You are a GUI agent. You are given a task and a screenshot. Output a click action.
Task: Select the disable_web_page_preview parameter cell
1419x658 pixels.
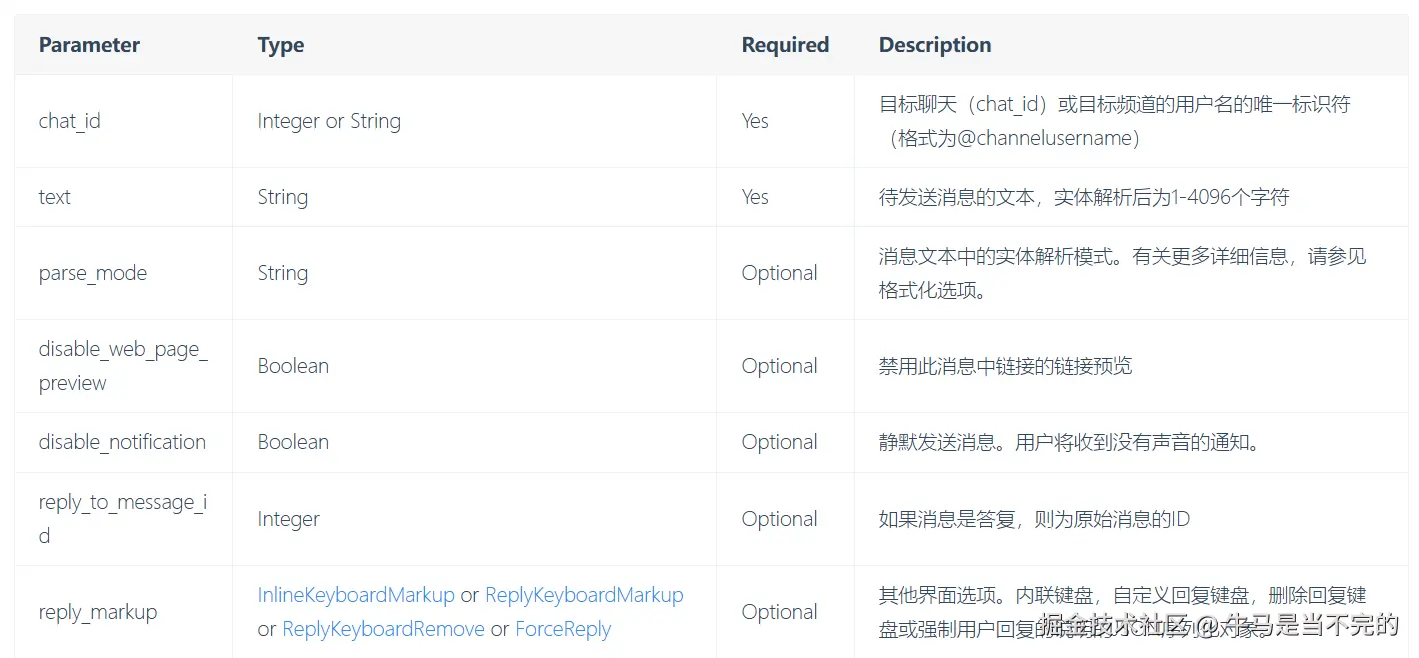click(x=123, y=366)
